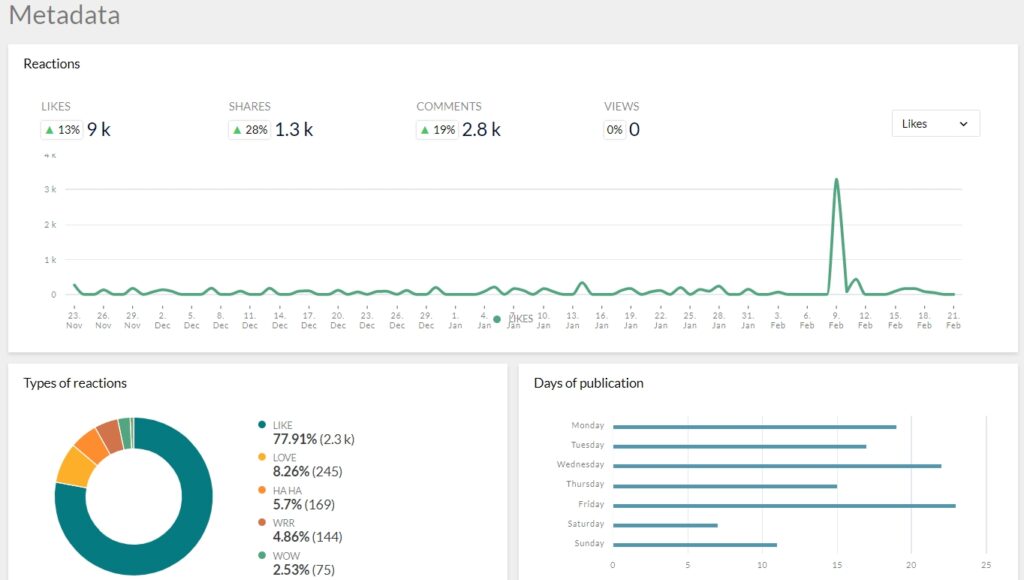
Task: Click the Monday publication bar
Action: [x=754, y=427]
